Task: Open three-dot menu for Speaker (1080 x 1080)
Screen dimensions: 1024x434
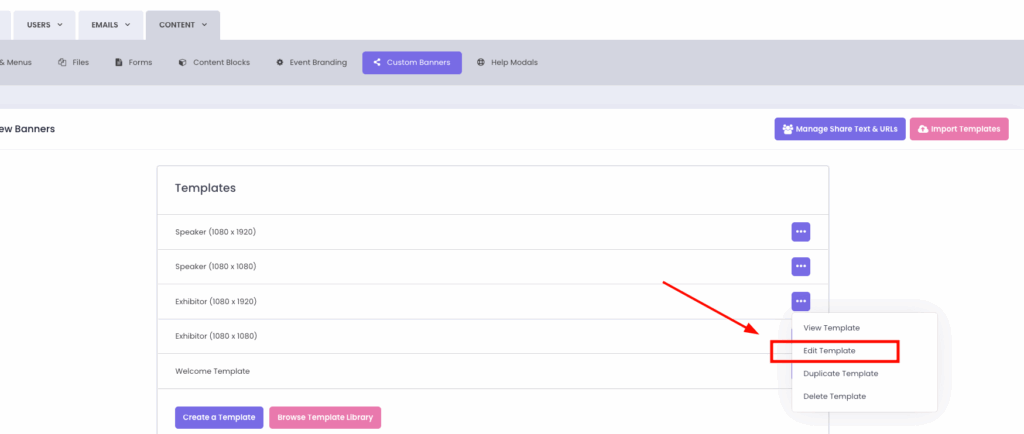Action: coord(800,267)
